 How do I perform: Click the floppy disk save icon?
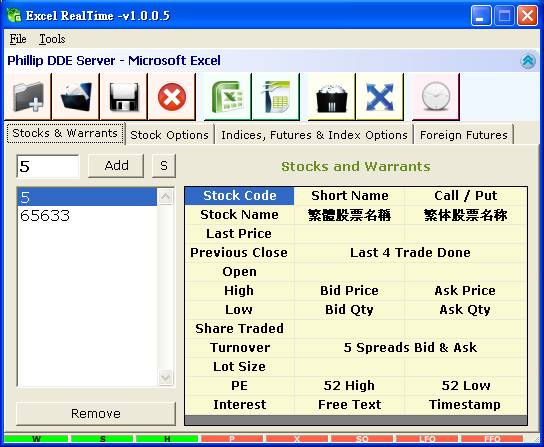(x=124, y=96)
